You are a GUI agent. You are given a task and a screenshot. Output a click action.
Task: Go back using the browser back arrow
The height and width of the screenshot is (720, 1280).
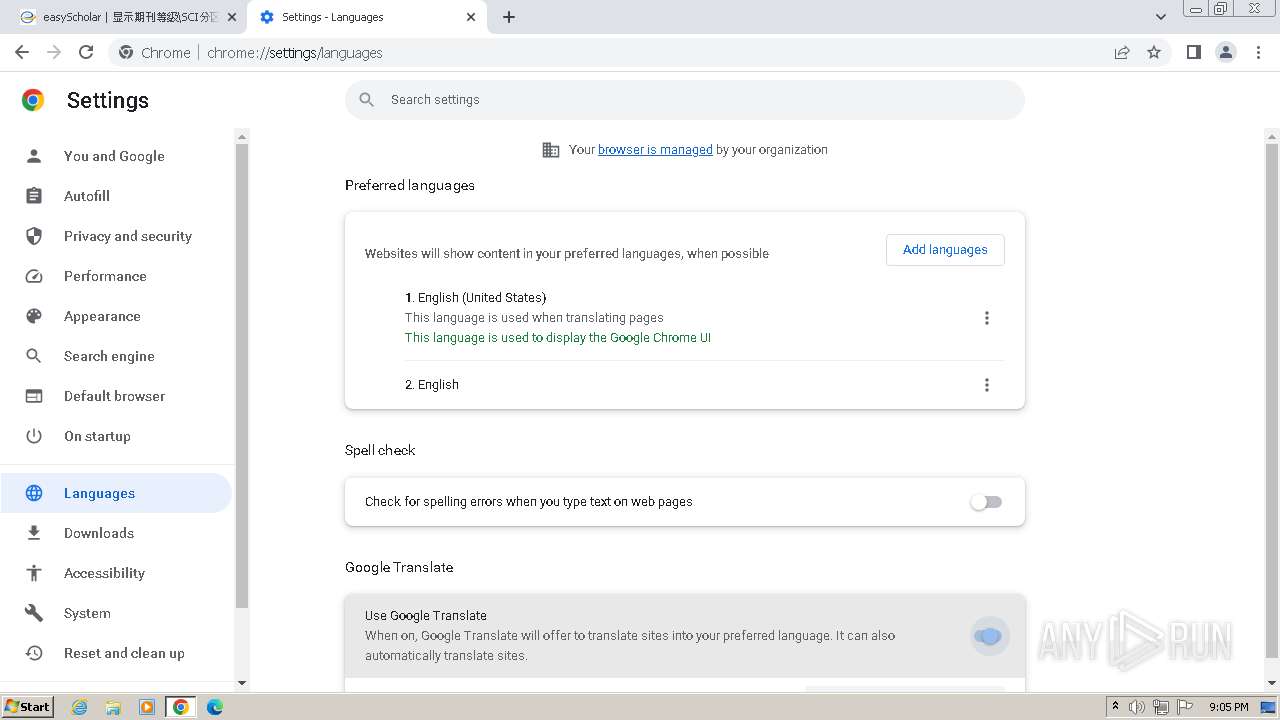tap(22, 52)
